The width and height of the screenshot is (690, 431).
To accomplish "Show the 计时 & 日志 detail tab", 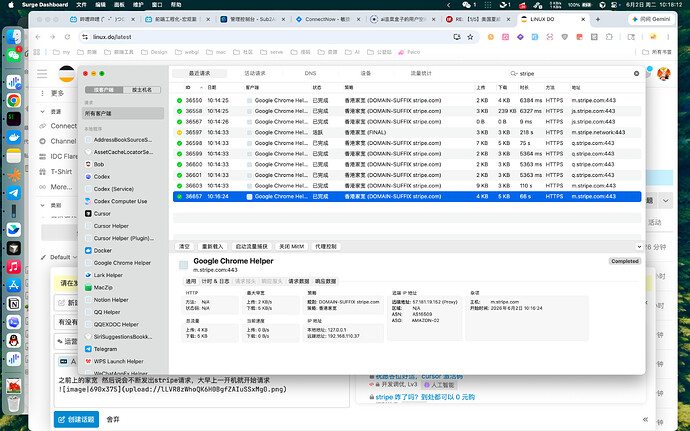I will pos(216,281).
